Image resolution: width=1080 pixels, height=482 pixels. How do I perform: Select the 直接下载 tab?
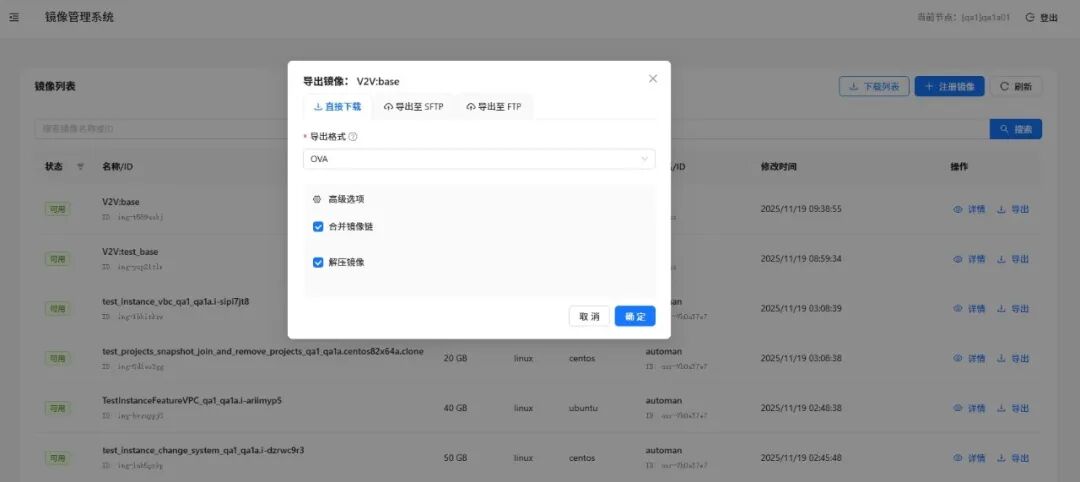click(337, 106)
